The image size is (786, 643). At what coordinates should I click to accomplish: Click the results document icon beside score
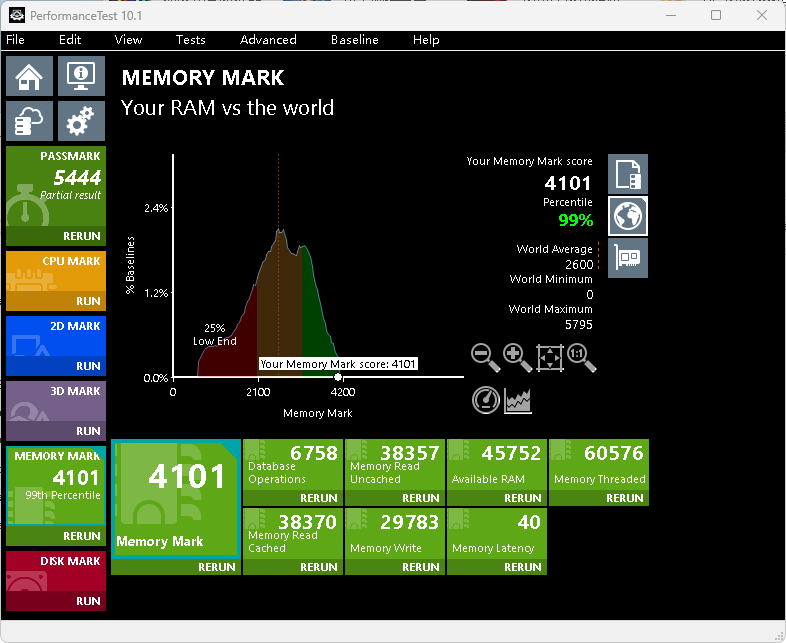point(628,174)
